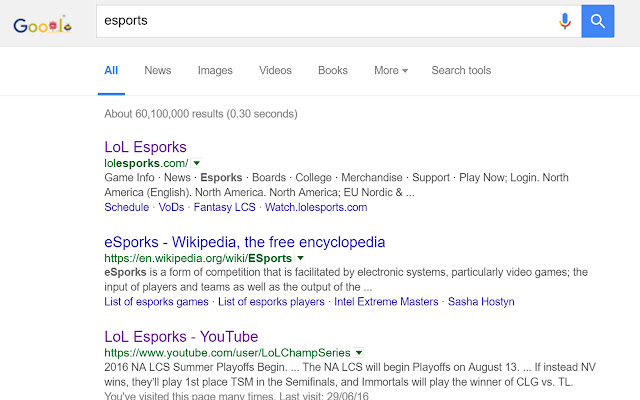Open Search tools
Image resolution: width=640 pixels, height=400 pixels.
pyautogui.click(x=461, y=71)
